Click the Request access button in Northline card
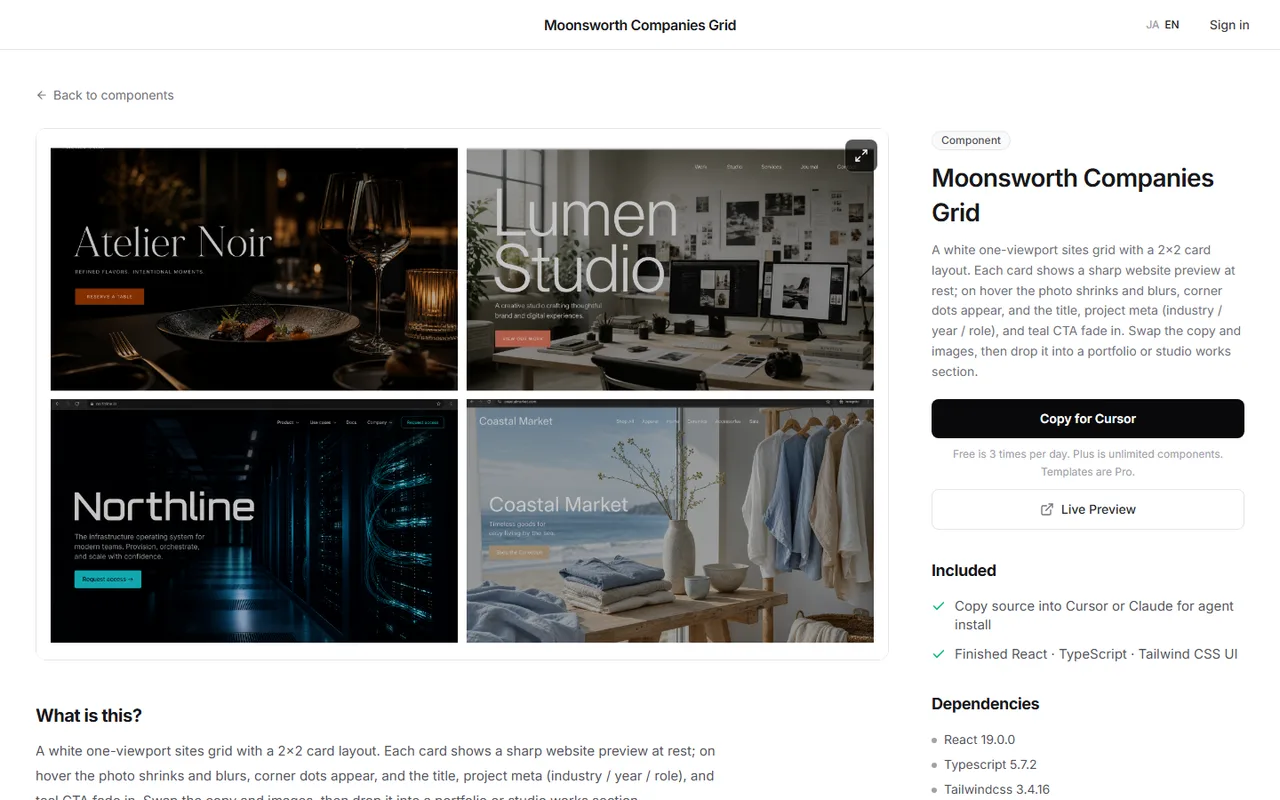Image resolution: width=1280 pixels, height=800 pixels. pyautogui.click(x=107, y=579)
